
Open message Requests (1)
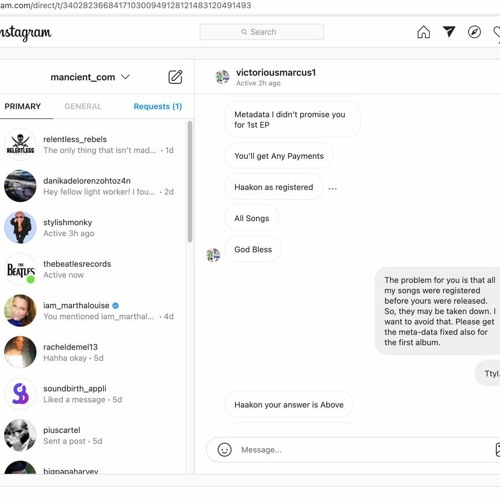pos(158,106)
